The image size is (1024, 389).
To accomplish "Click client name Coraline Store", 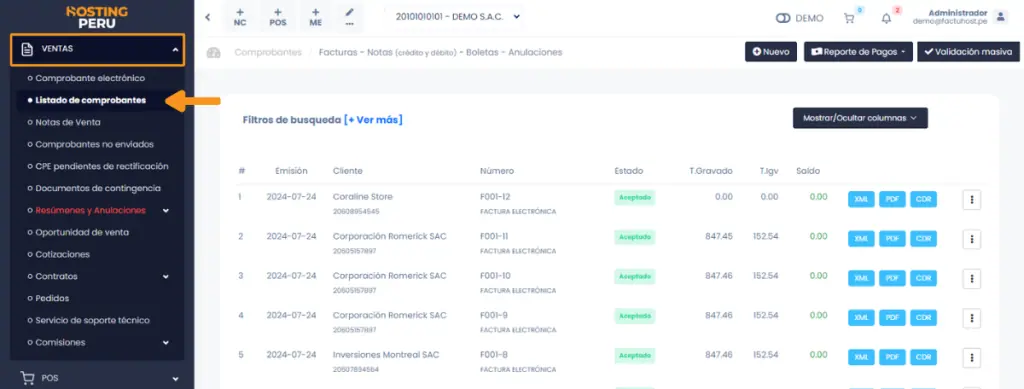I will coord(362,196).
